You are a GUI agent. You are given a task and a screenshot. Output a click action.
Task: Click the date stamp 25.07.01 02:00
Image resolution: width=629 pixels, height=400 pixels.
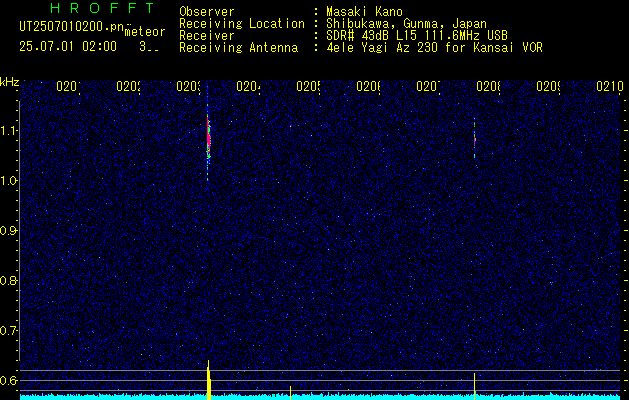(68, 47)
